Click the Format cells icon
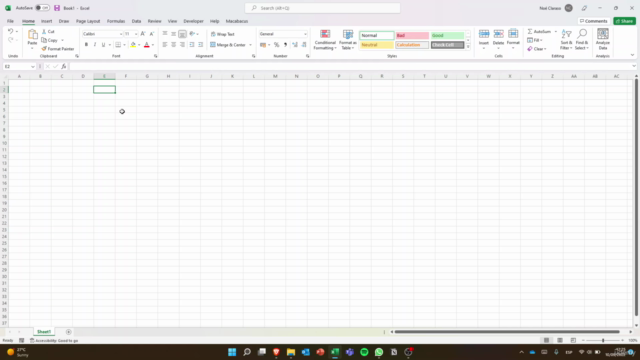 (513, 34)
